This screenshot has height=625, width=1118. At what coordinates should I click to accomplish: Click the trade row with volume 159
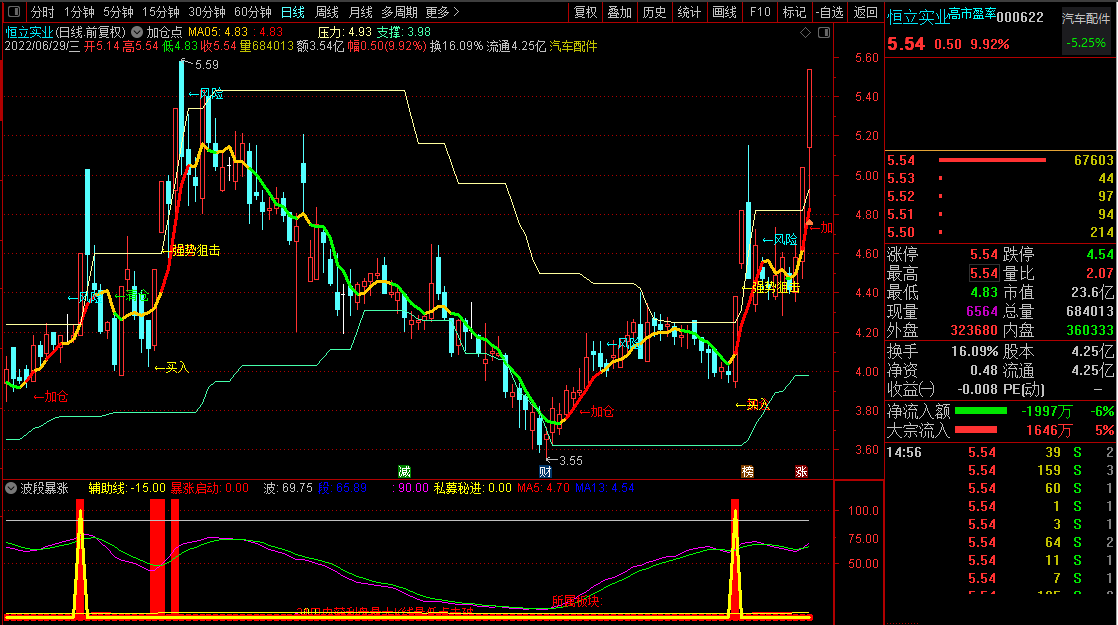point(1000,470)
